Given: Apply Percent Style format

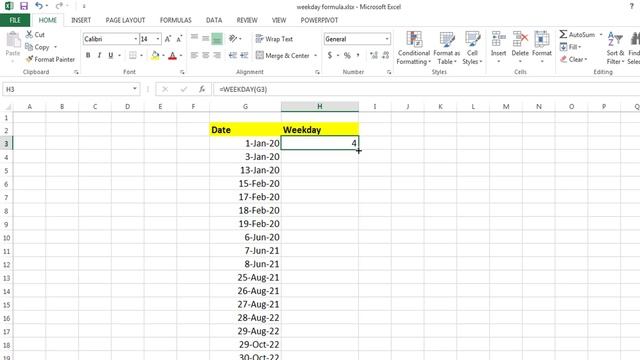Looking at the screenshot, I should [x=347, y=55].
